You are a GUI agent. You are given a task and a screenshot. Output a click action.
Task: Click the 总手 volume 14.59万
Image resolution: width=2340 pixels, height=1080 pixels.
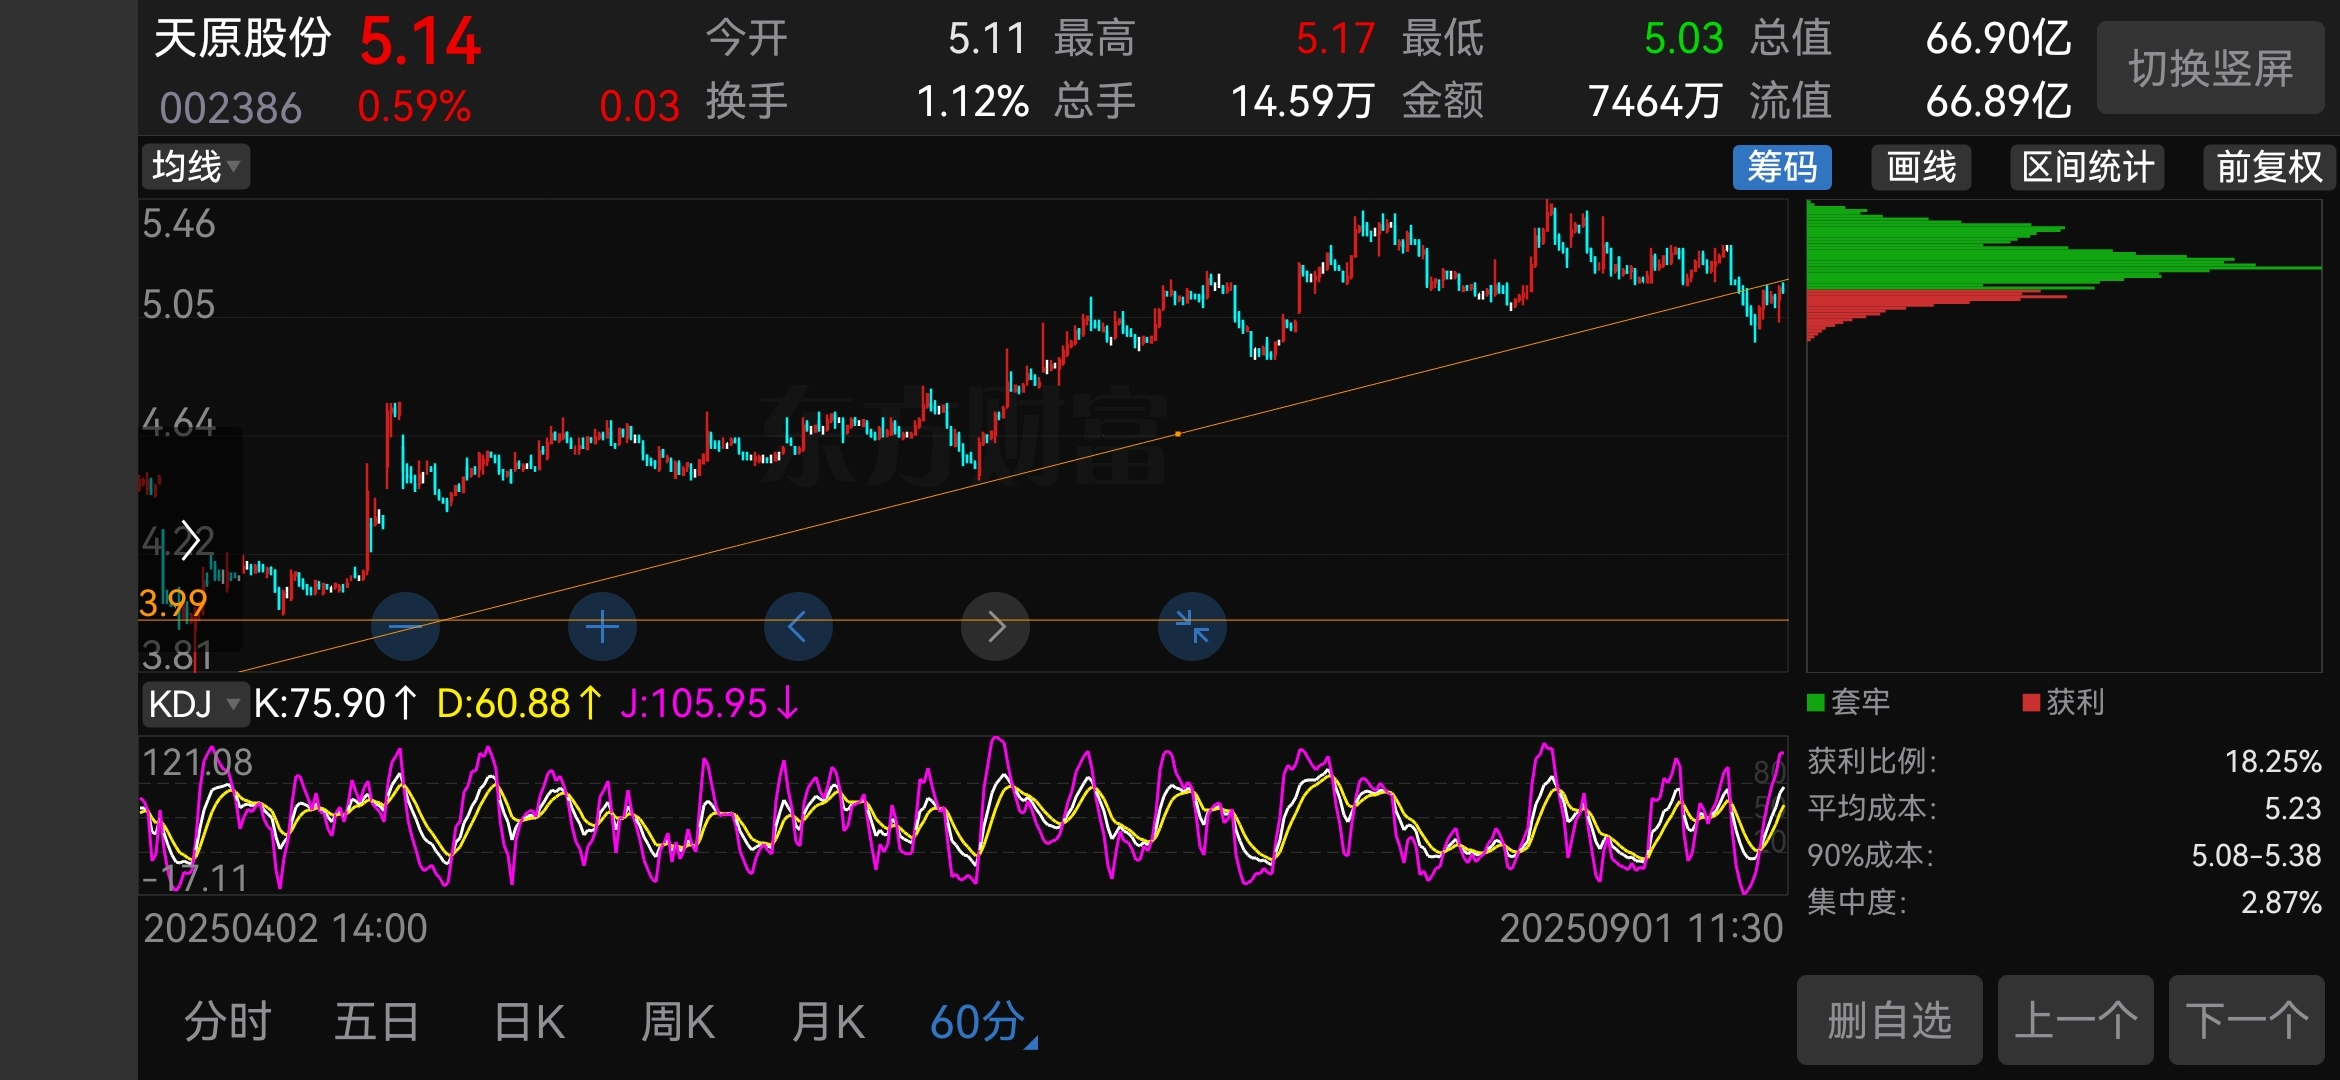(1303, 102)
